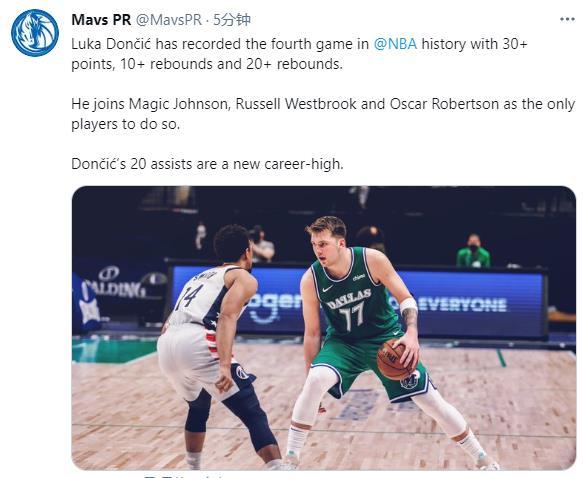Image resolution: width=583 pixels, height=478 pixels.
Task: Click Dončić's face in the photo
Action: (325, 246)
